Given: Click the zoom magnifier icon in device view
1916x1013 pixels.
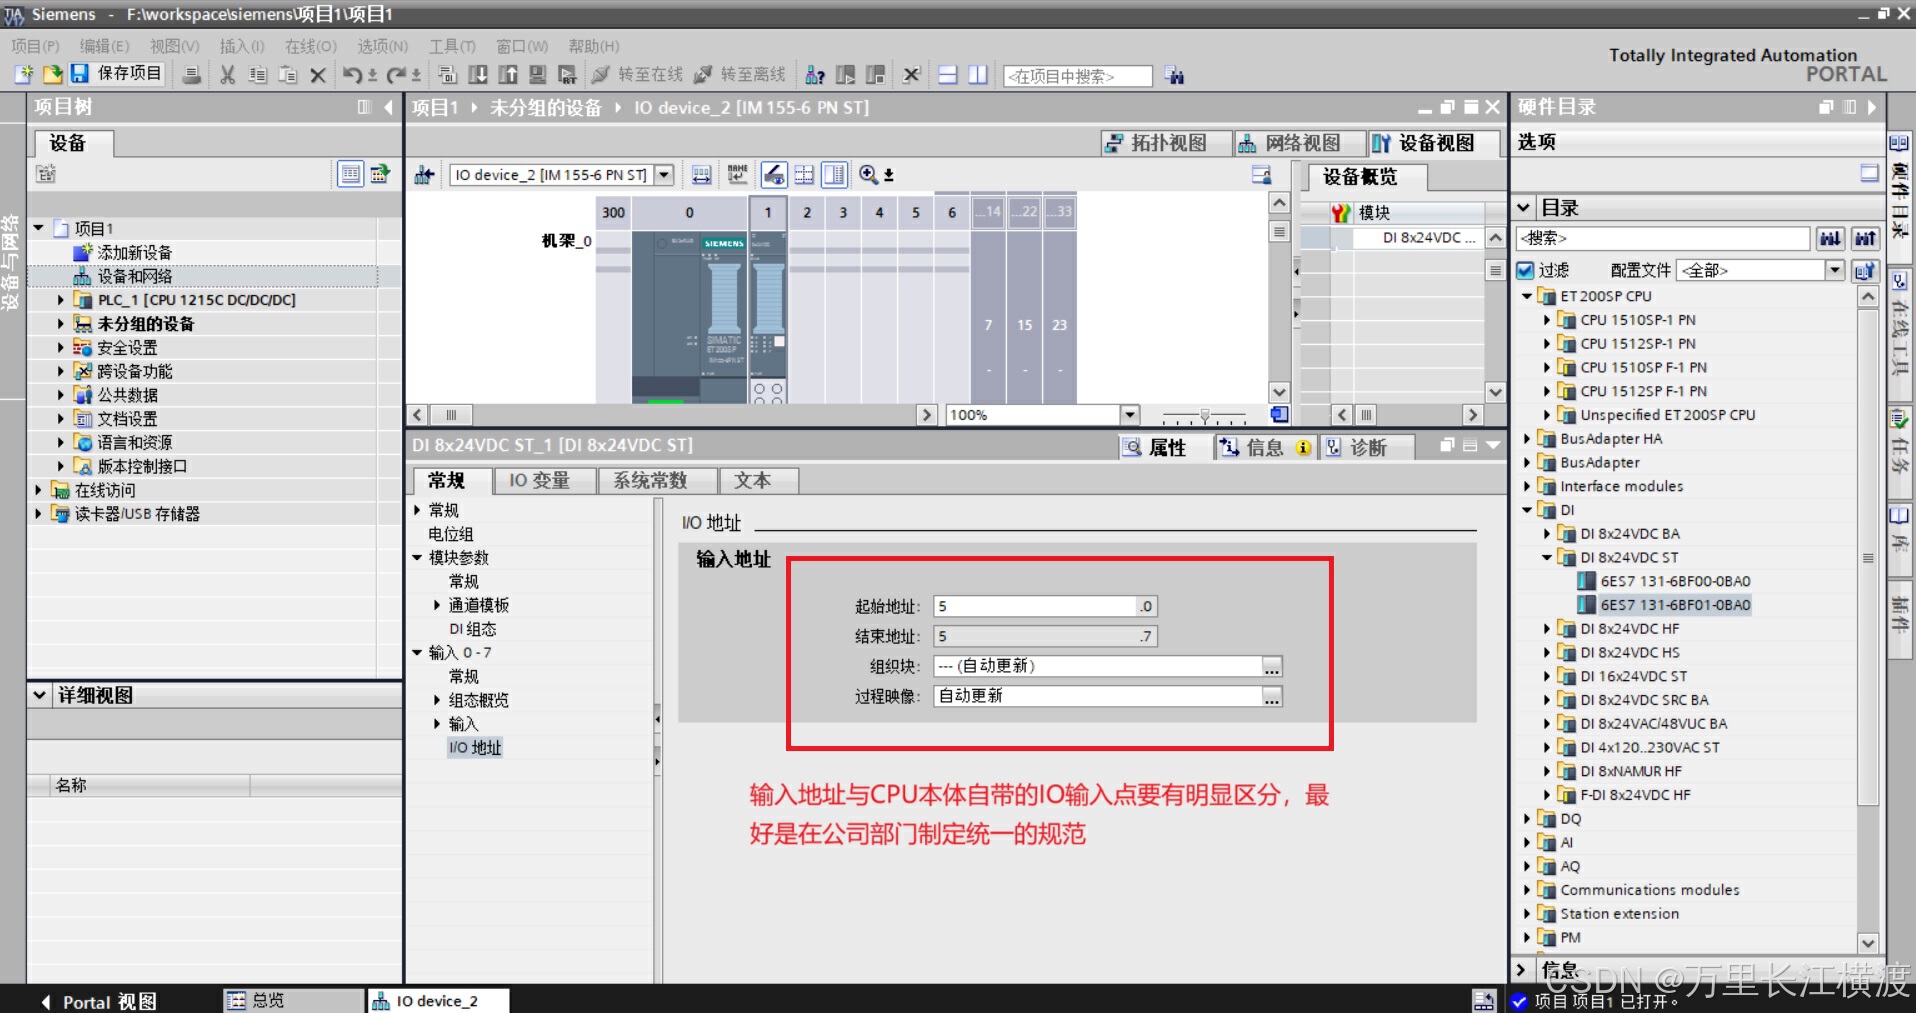Looking at the screenshot, I should (869, 175).
